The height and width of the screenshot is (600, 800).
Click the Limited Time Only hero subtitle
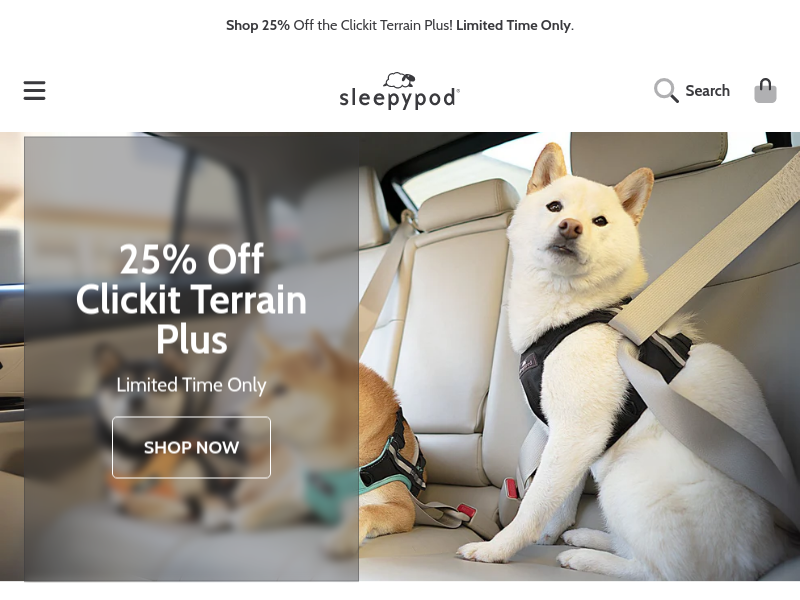191,385
